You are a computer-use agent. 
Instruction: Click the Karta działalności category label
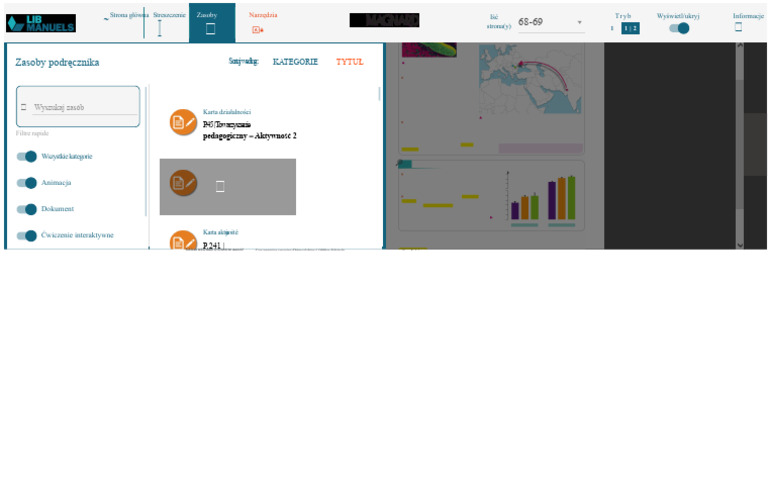pyautogui.click(x=227, y=112)
